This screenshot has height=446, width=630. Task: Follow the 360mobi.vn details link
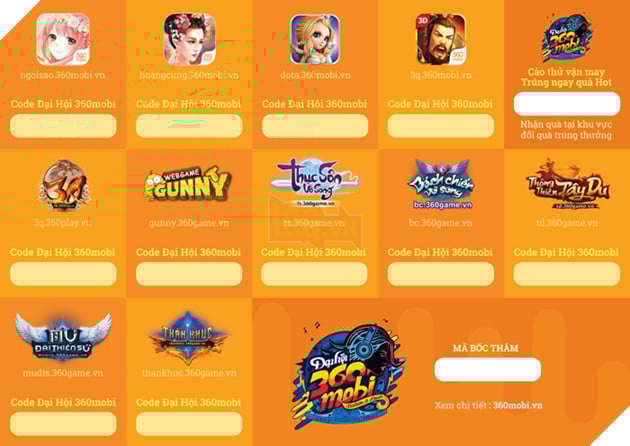[x=518, y=405]
